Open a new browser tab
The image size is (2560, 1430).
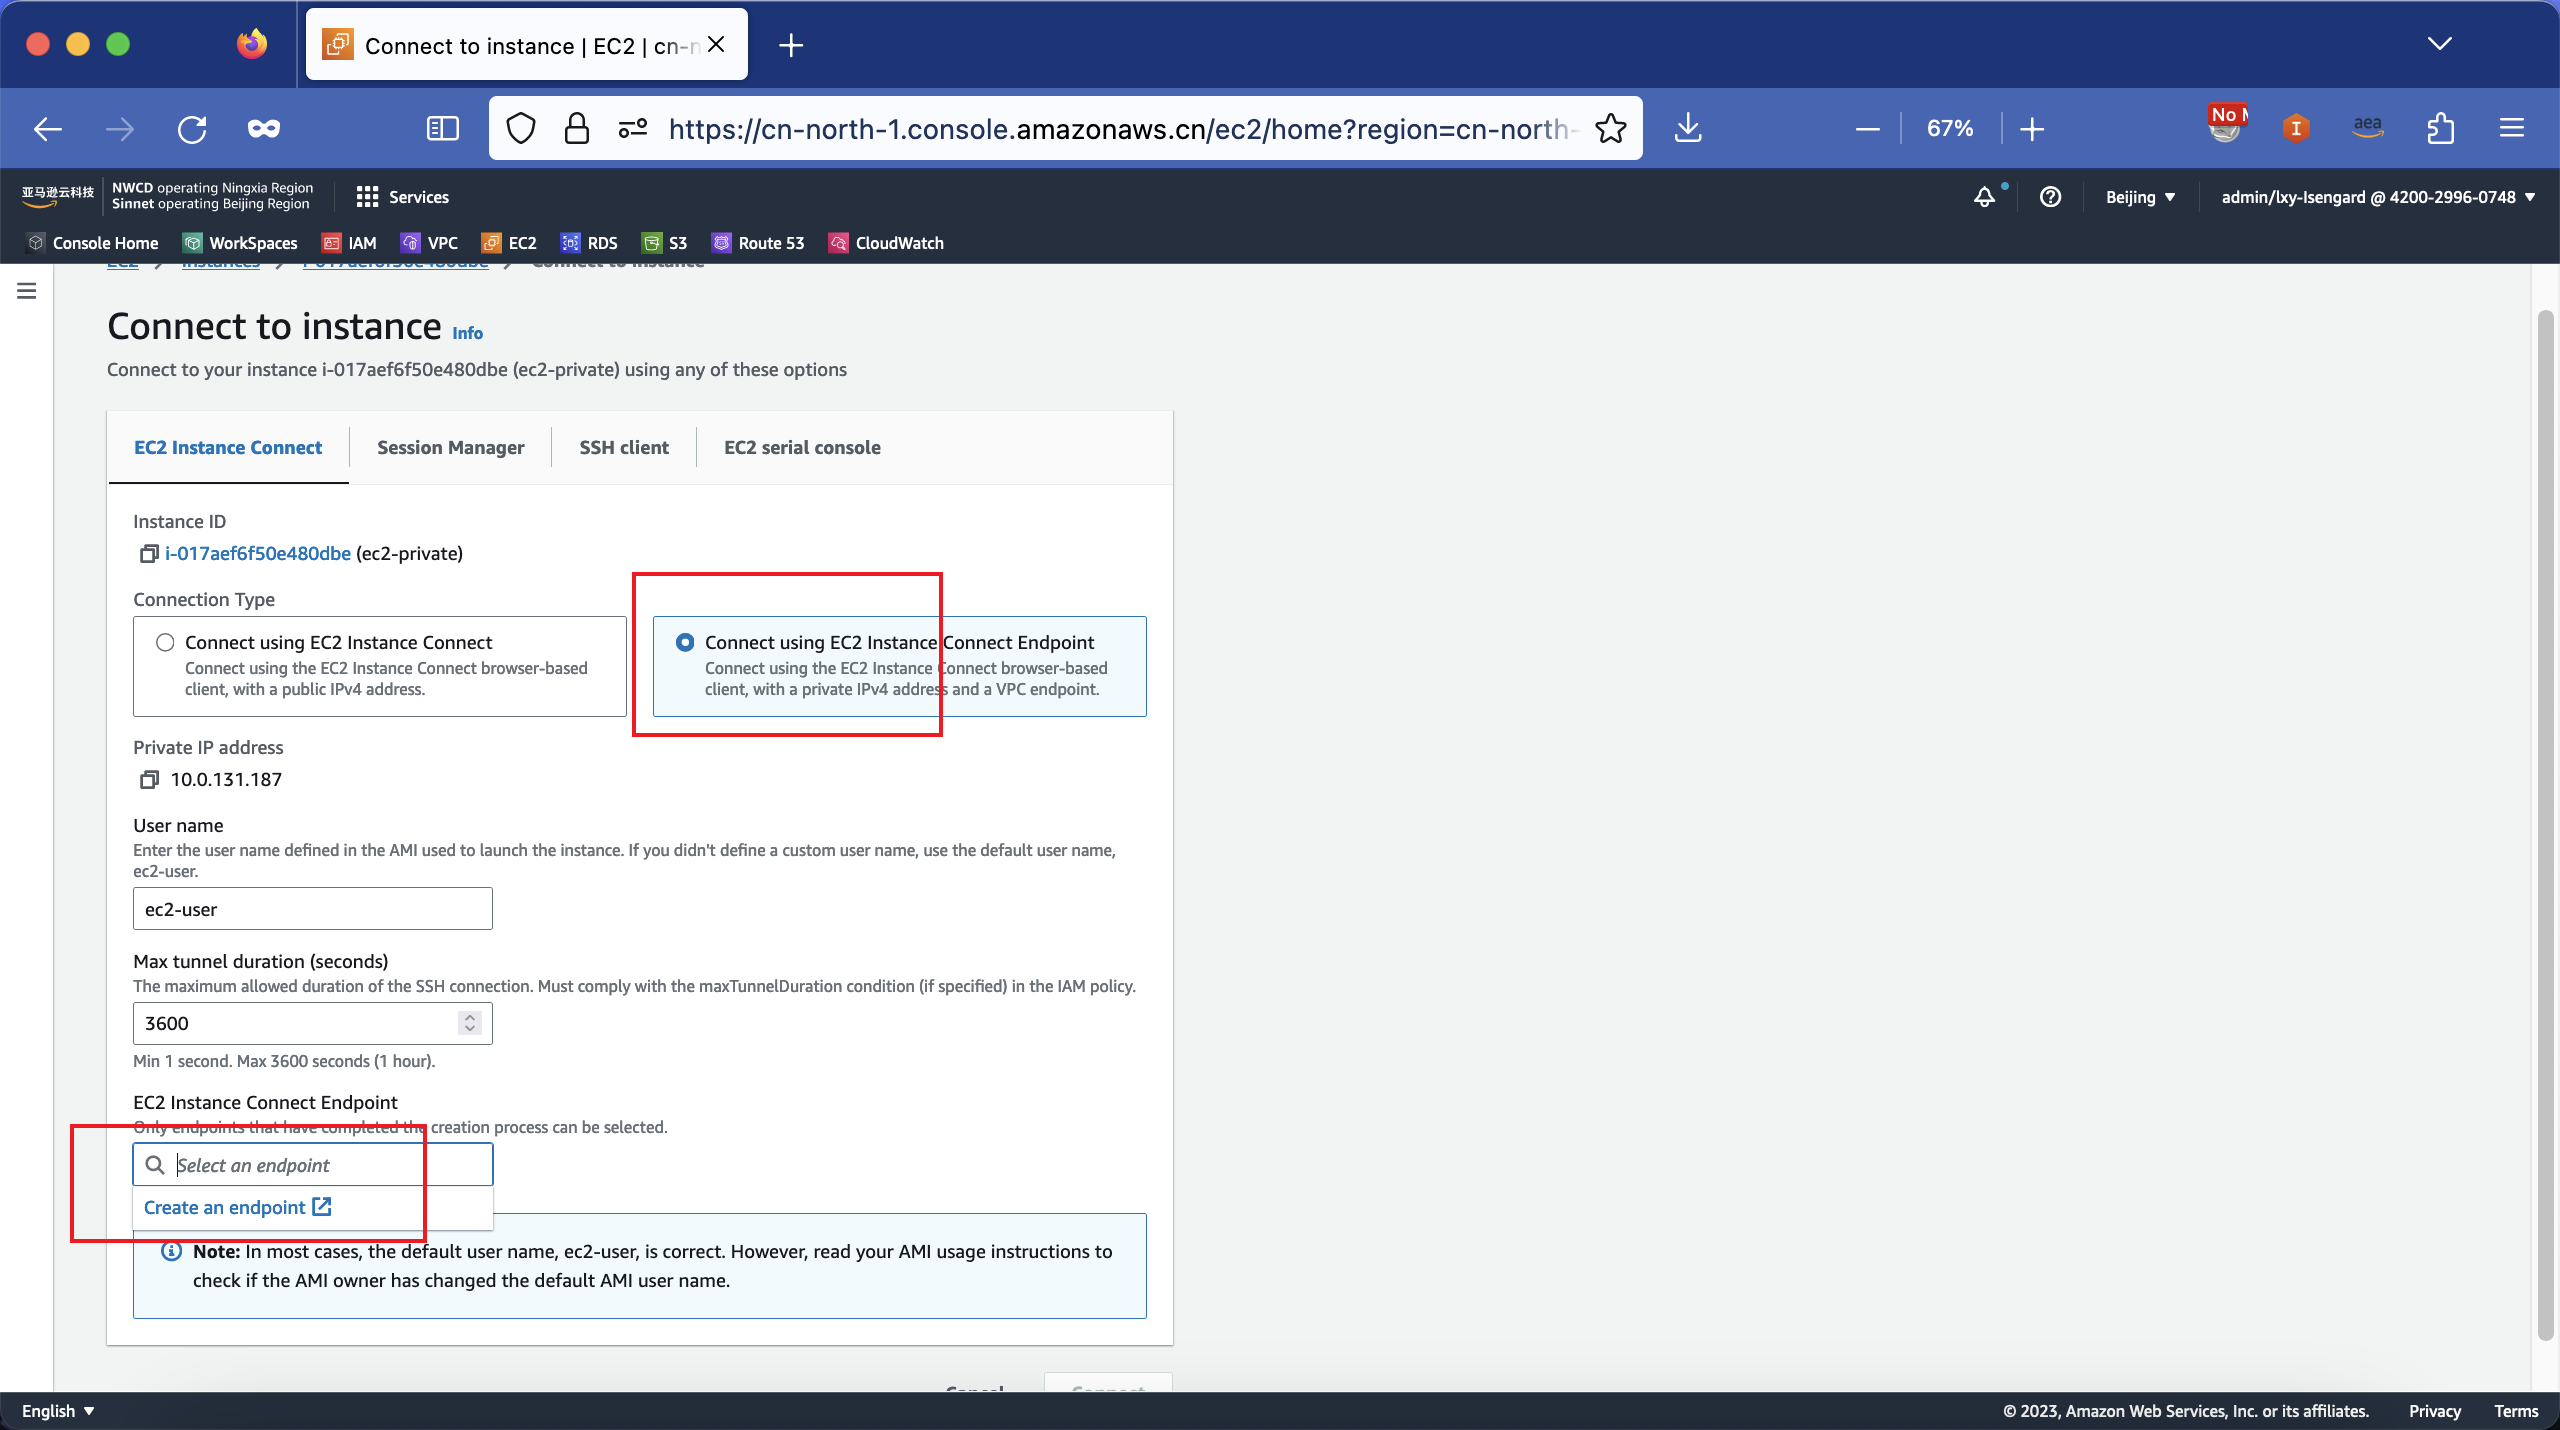[791, 45]
